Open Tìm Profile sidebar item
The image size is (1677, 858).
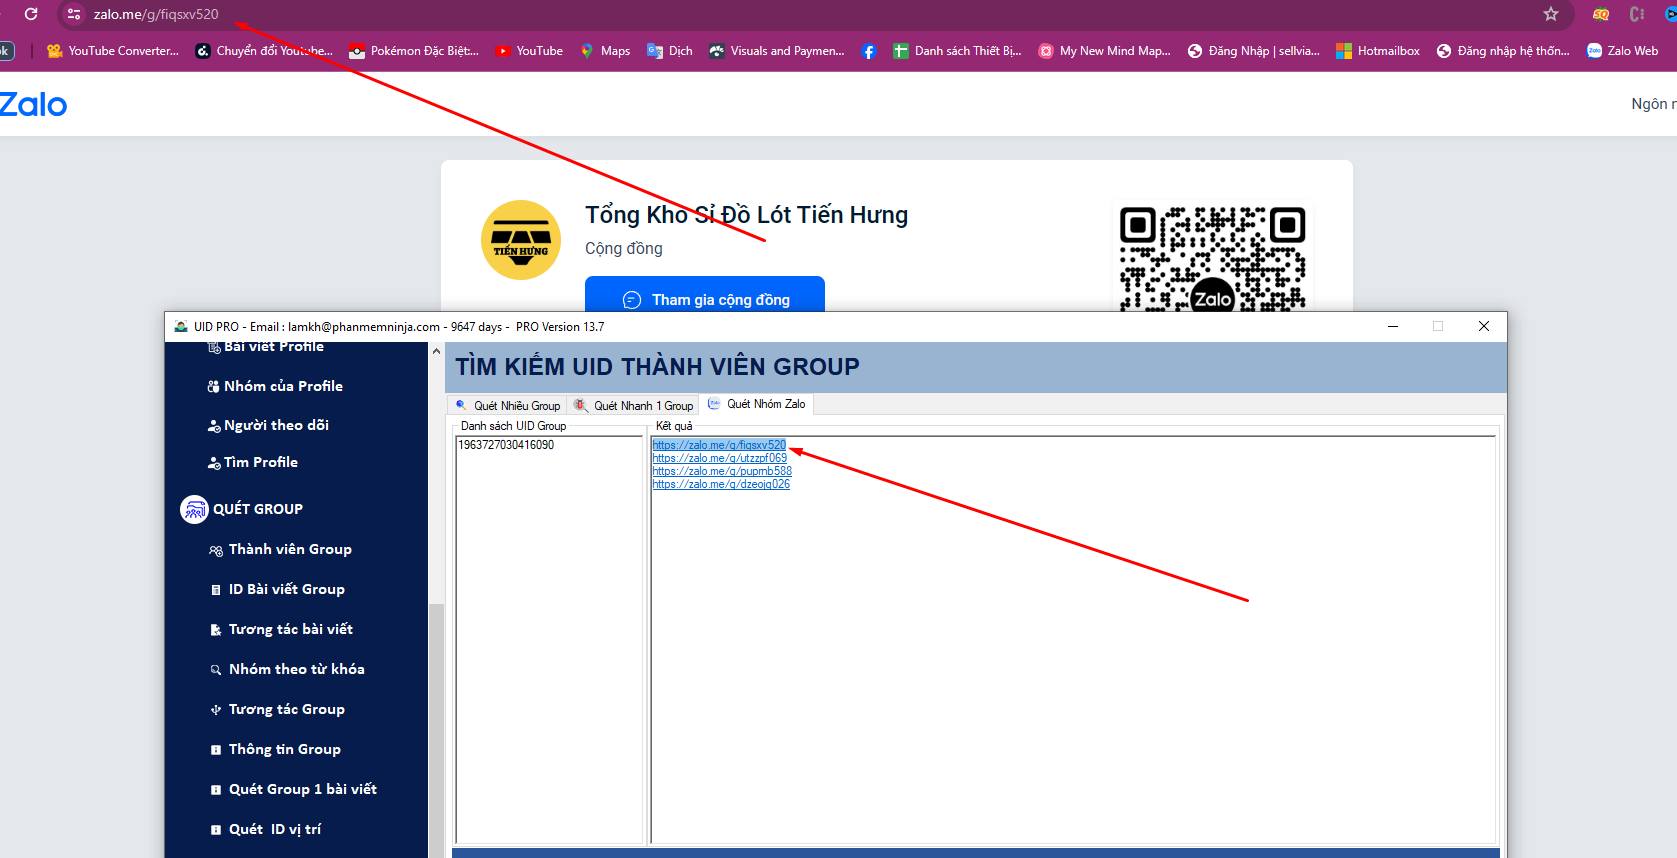pos(253,462)
